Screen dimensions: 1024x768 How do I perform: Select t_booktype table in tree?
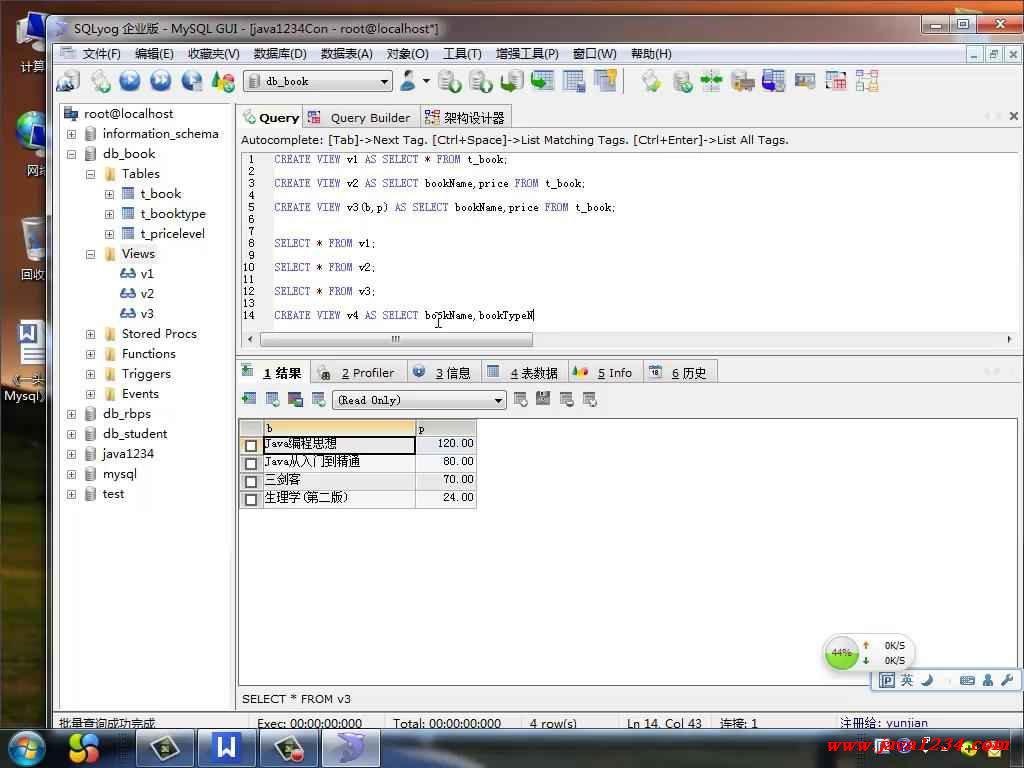[172, 214]
